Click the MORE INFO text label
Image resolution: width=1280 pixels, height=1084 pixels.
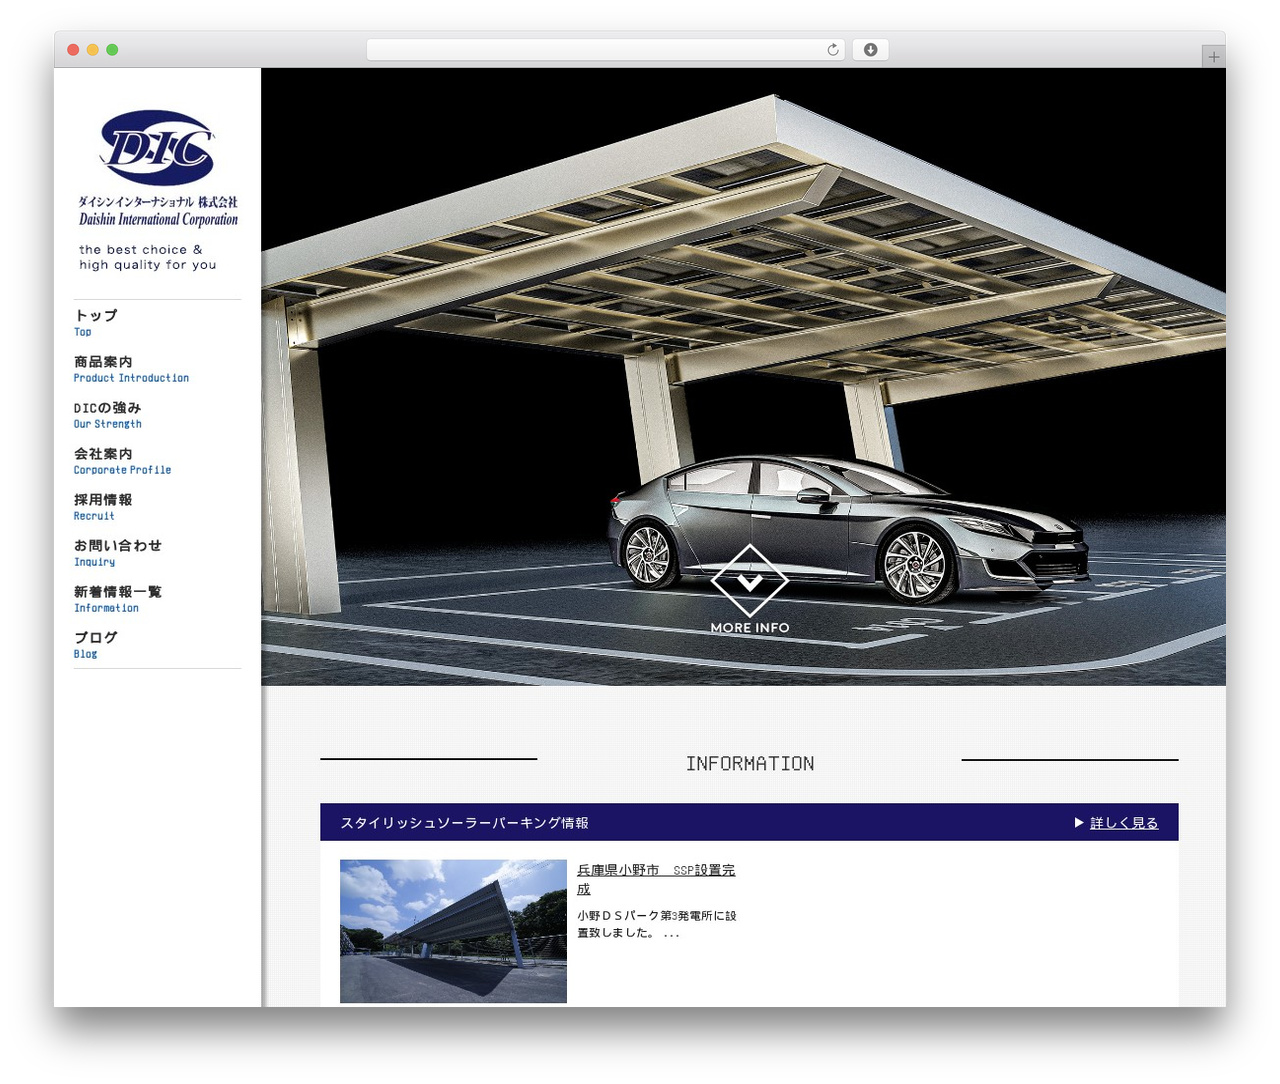tap(750, 628)
